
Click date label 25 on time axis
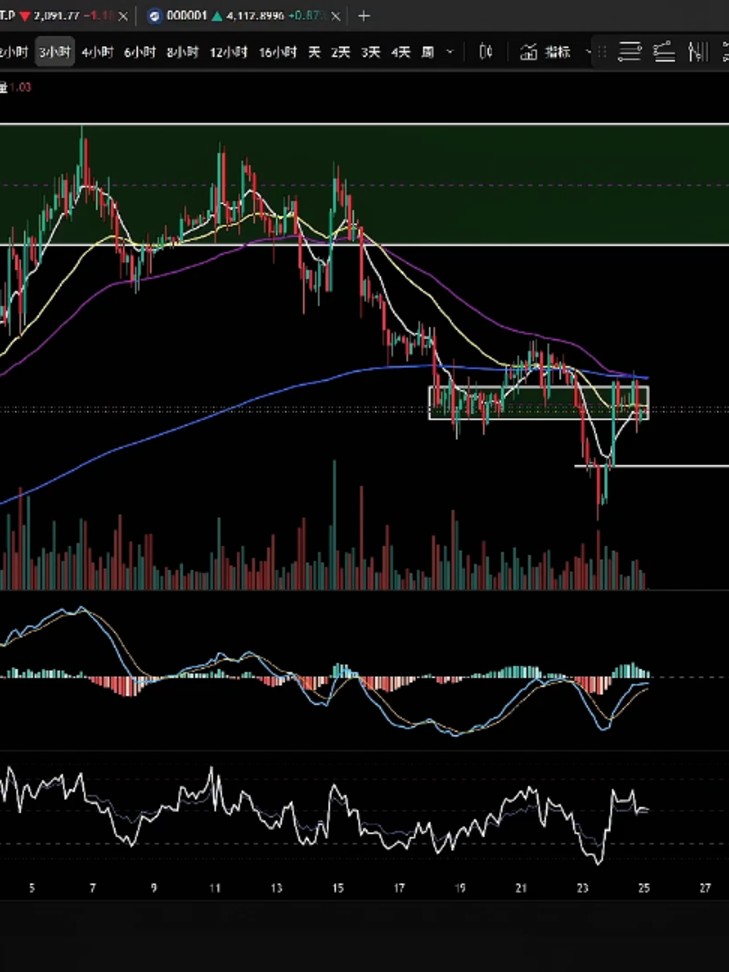click(x=643, y=888)
